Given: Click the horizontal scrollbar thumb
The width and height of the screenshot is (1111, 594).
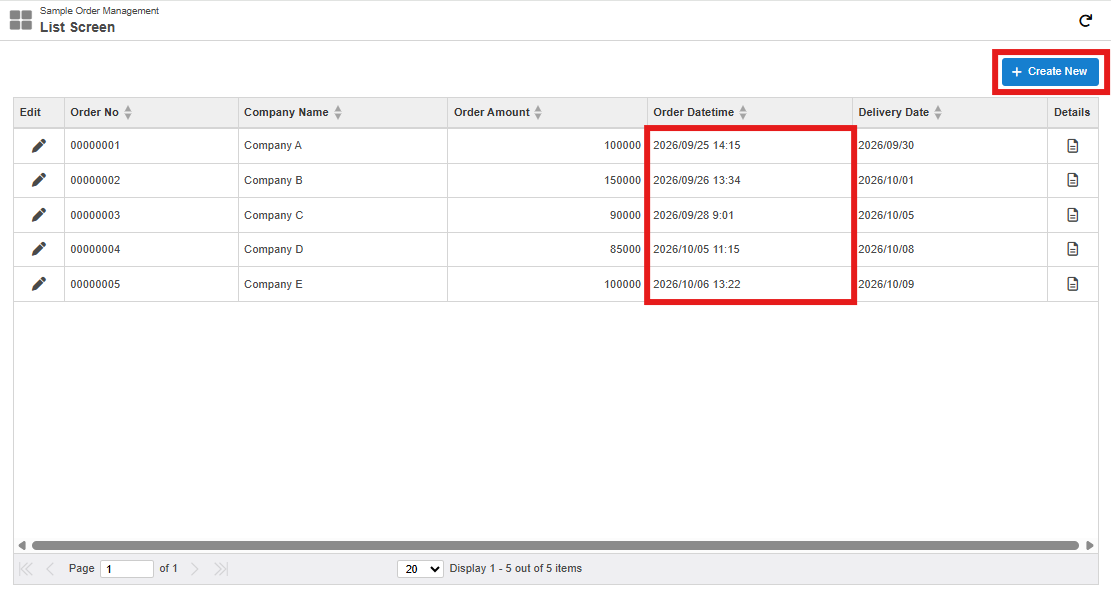Looking at the screenshot, I should click(x=555, y=545).
